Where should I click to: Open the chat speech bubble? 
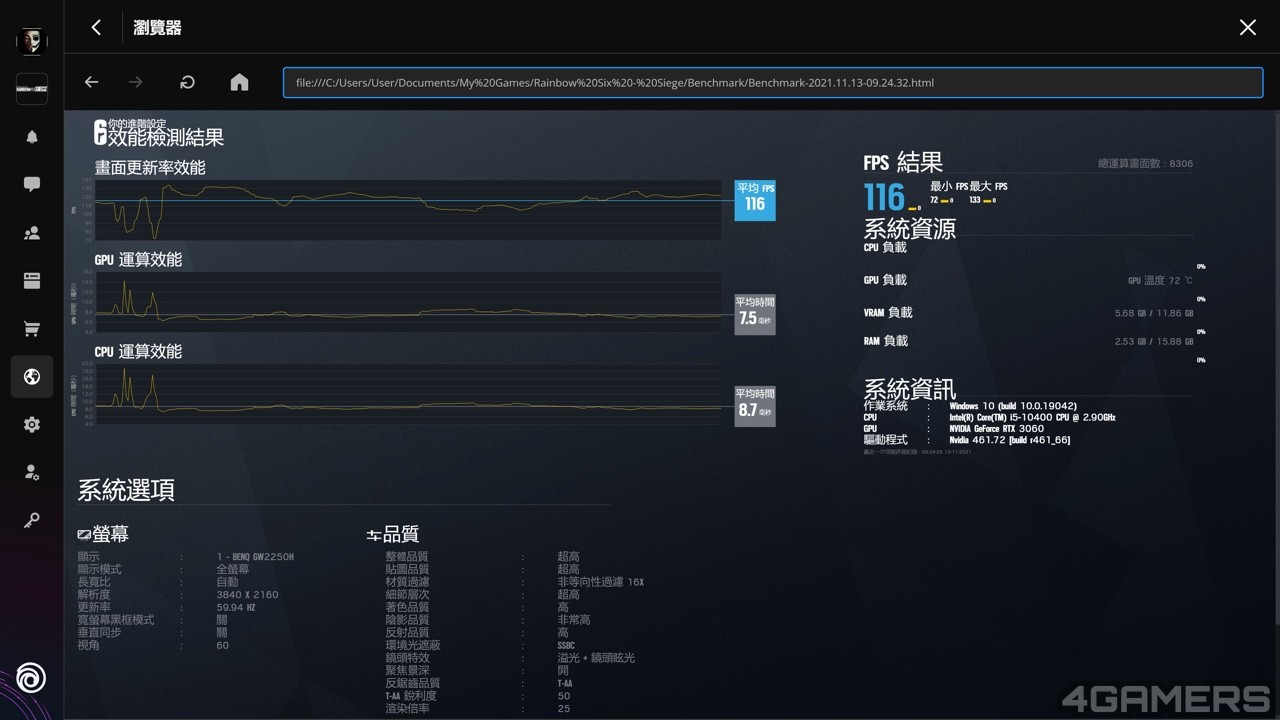32,185
